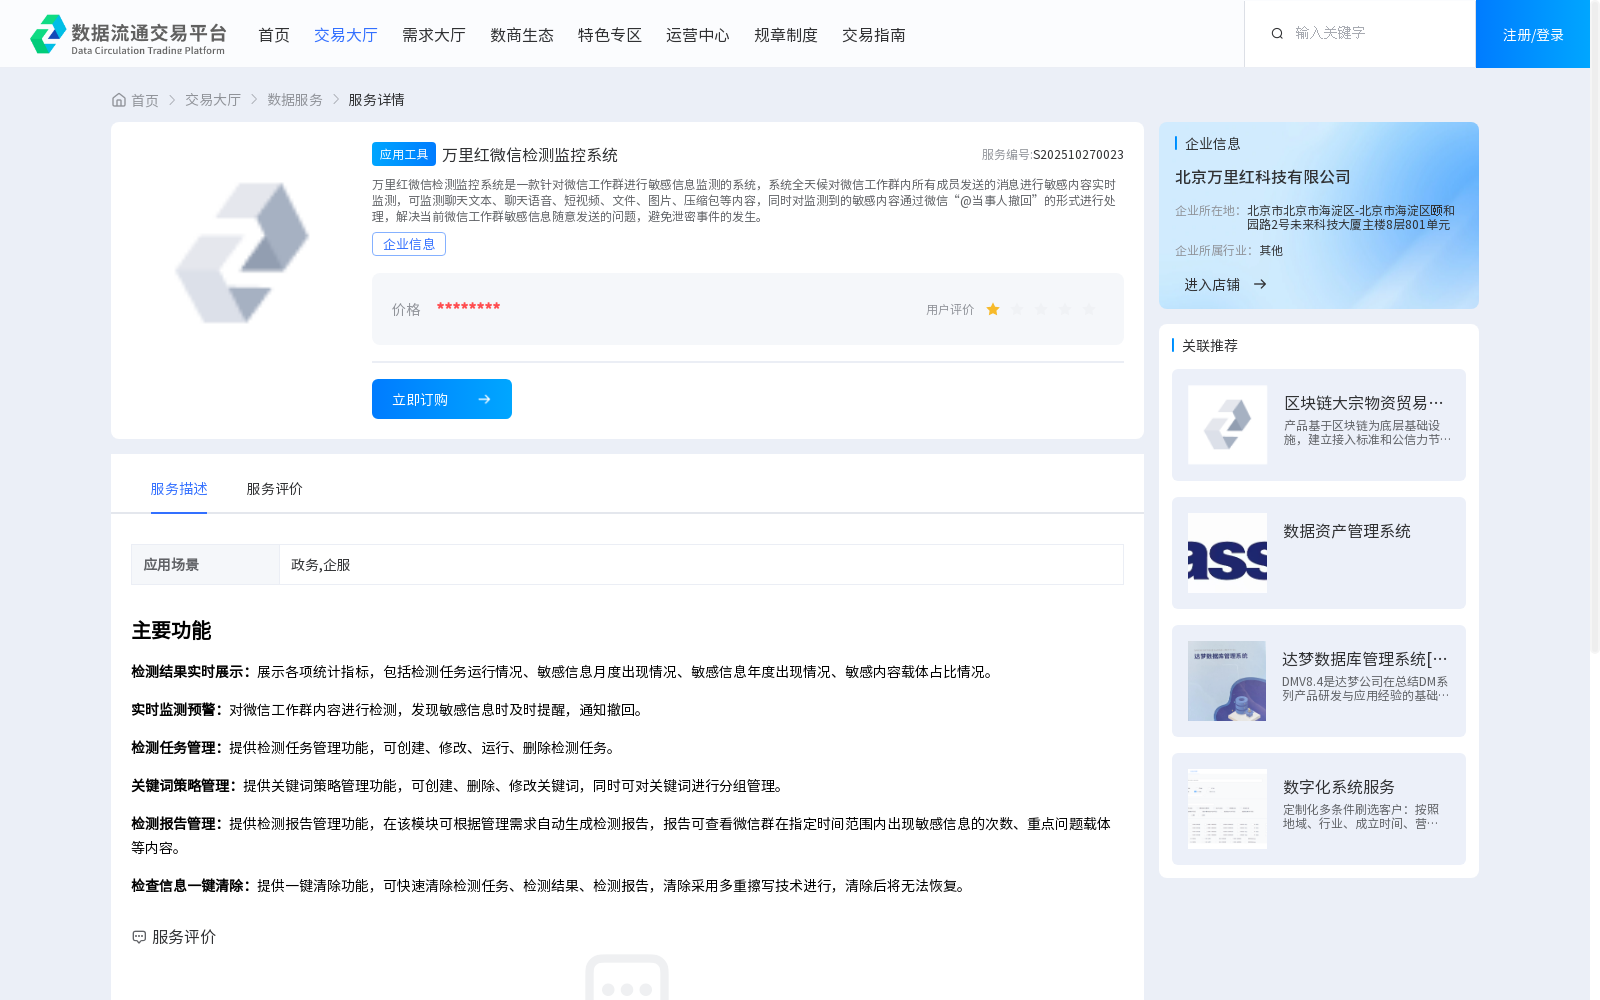
Task: Click the product placeholder image
Action: pos(242,253)
